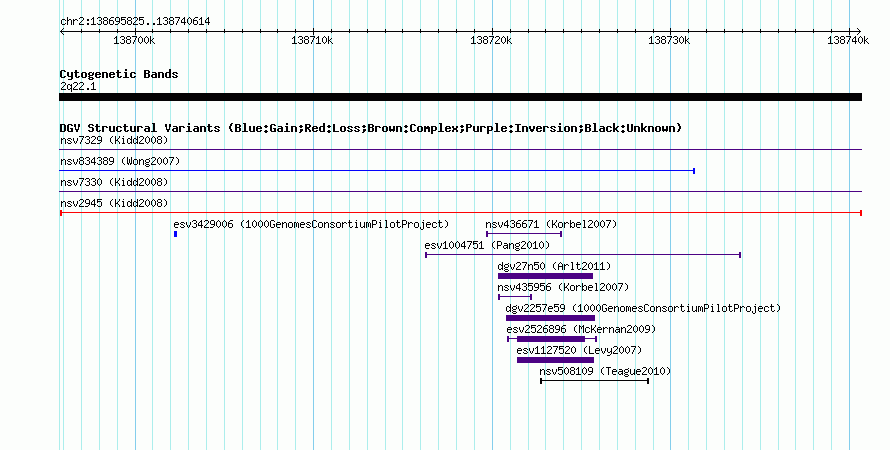890x450 pixels.
Task: Click the dgv27n50 (Arlt2011) label
Action: point(554,266)
